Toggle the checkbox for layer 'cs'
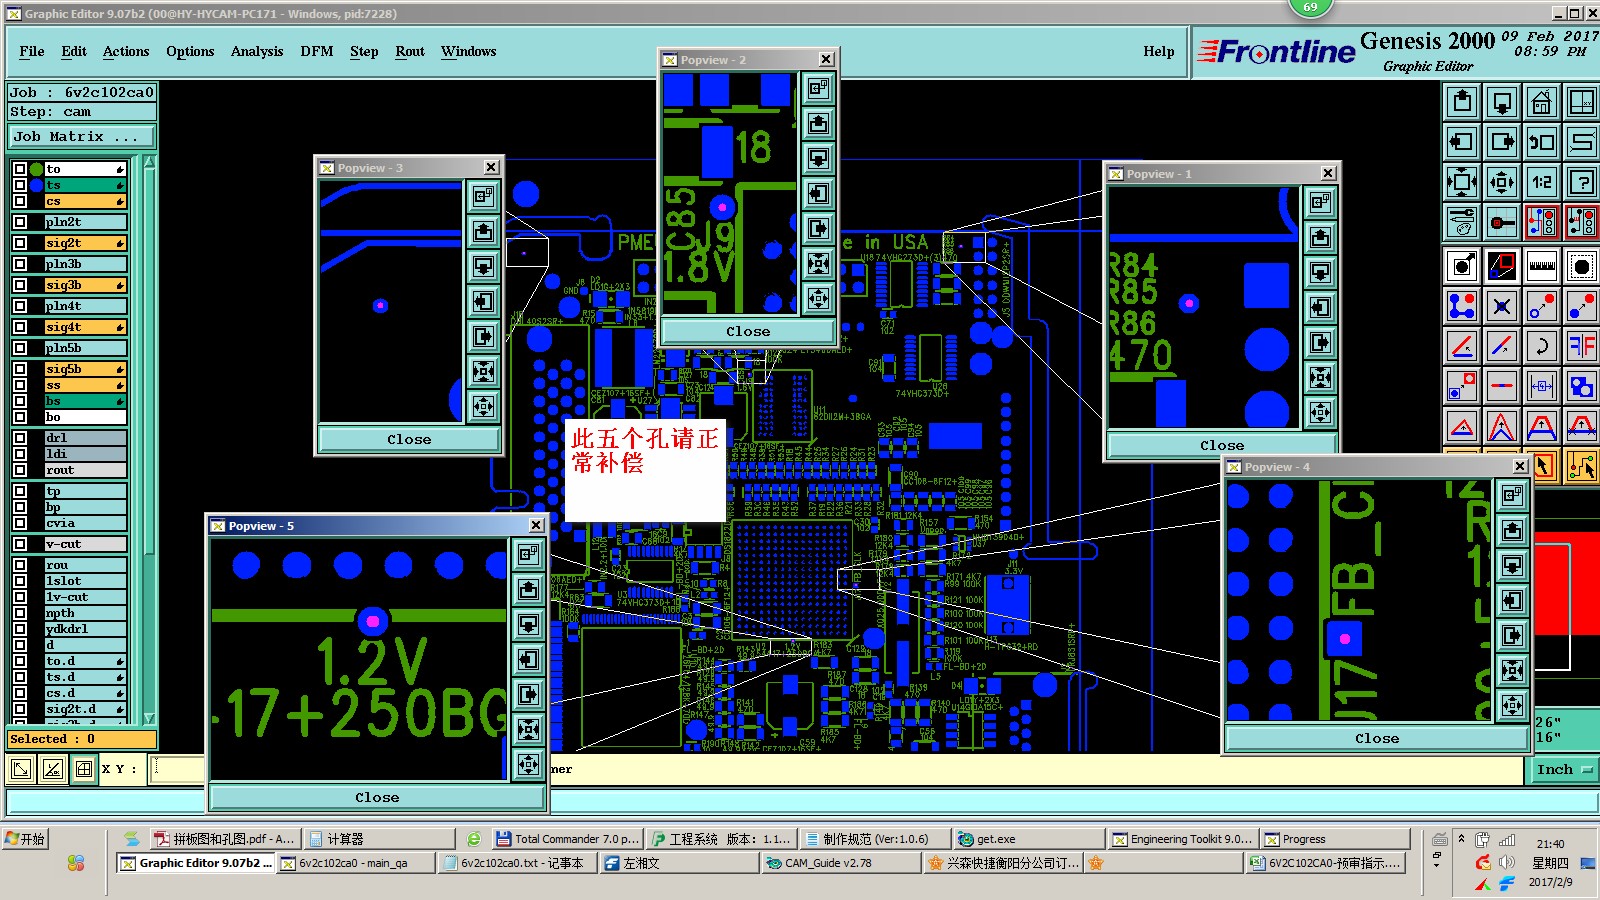The image size is (1600, 900). pos(20,201)
